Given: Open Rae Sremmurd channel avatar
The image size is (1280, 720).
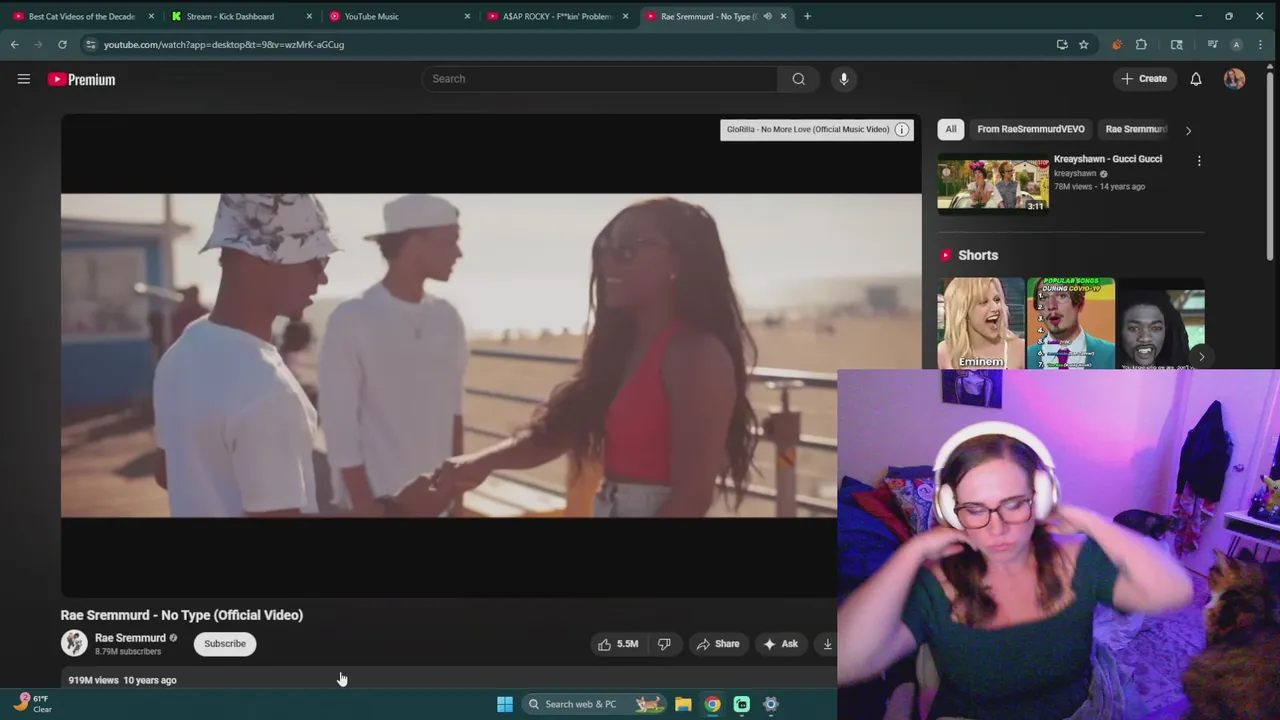Looking at the screenshot, I should (x=74, y=644).
